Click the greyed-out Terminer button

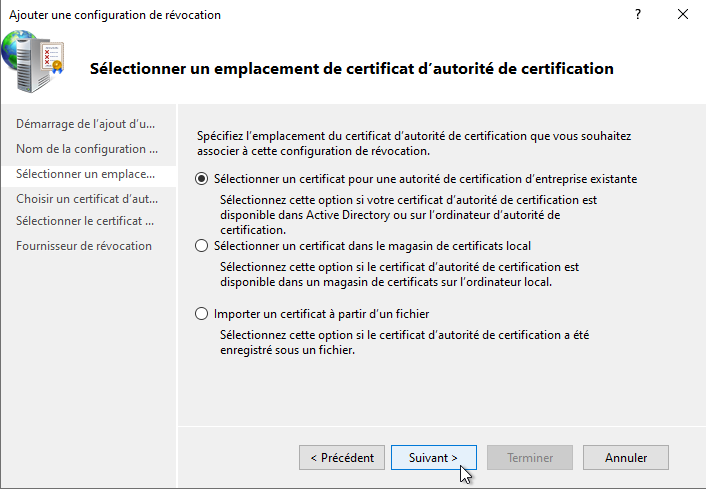coord(530,458)
